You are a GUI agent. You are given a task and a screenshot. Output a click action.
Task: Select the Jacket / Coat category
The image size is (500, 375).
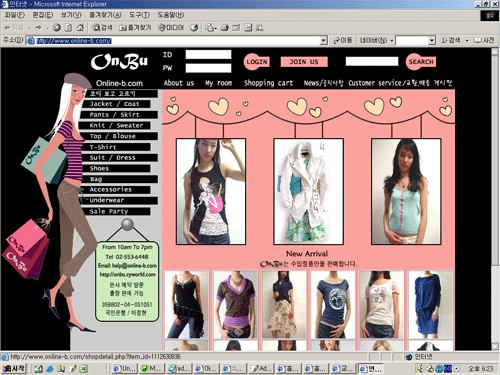(x=115, y=104)
